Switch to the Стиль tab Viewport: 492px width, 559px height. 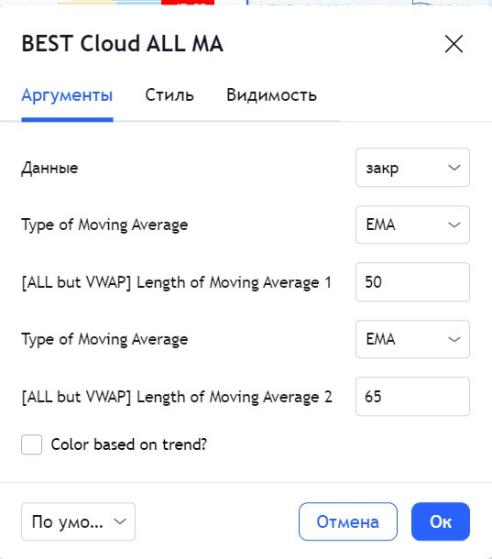pos(169,95)
